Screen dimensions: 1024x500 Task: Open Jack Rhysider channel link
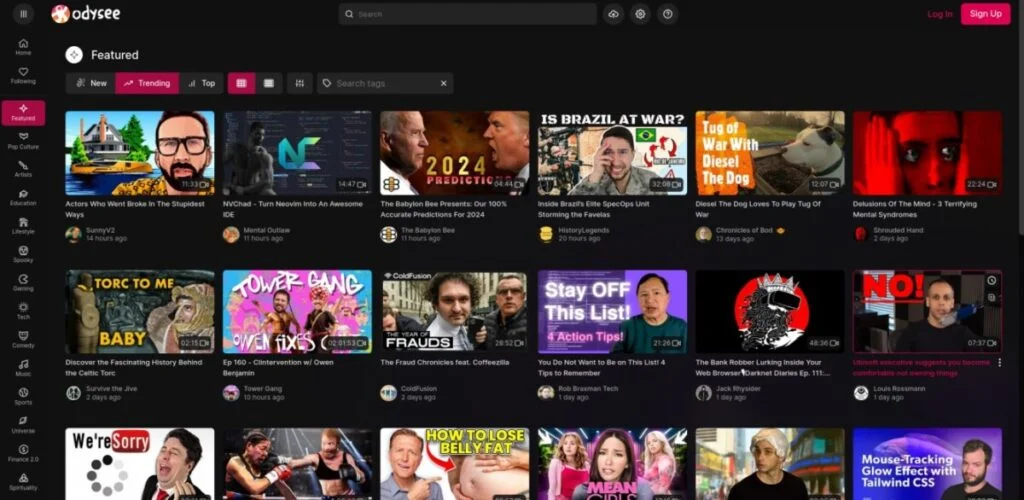(x=739, y=388)
